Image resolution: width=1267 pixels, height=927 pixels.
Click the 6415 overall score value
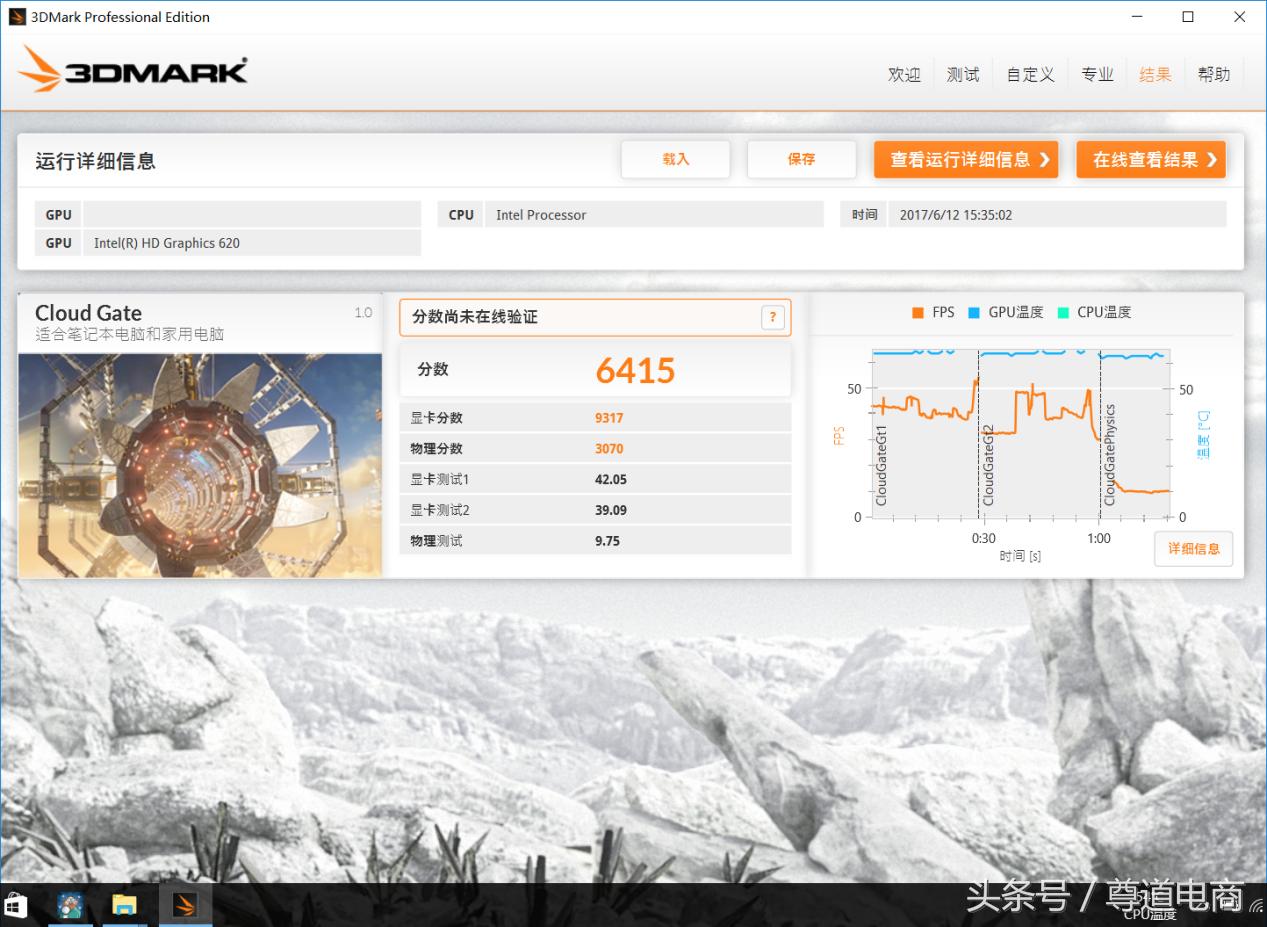(636, 371)
